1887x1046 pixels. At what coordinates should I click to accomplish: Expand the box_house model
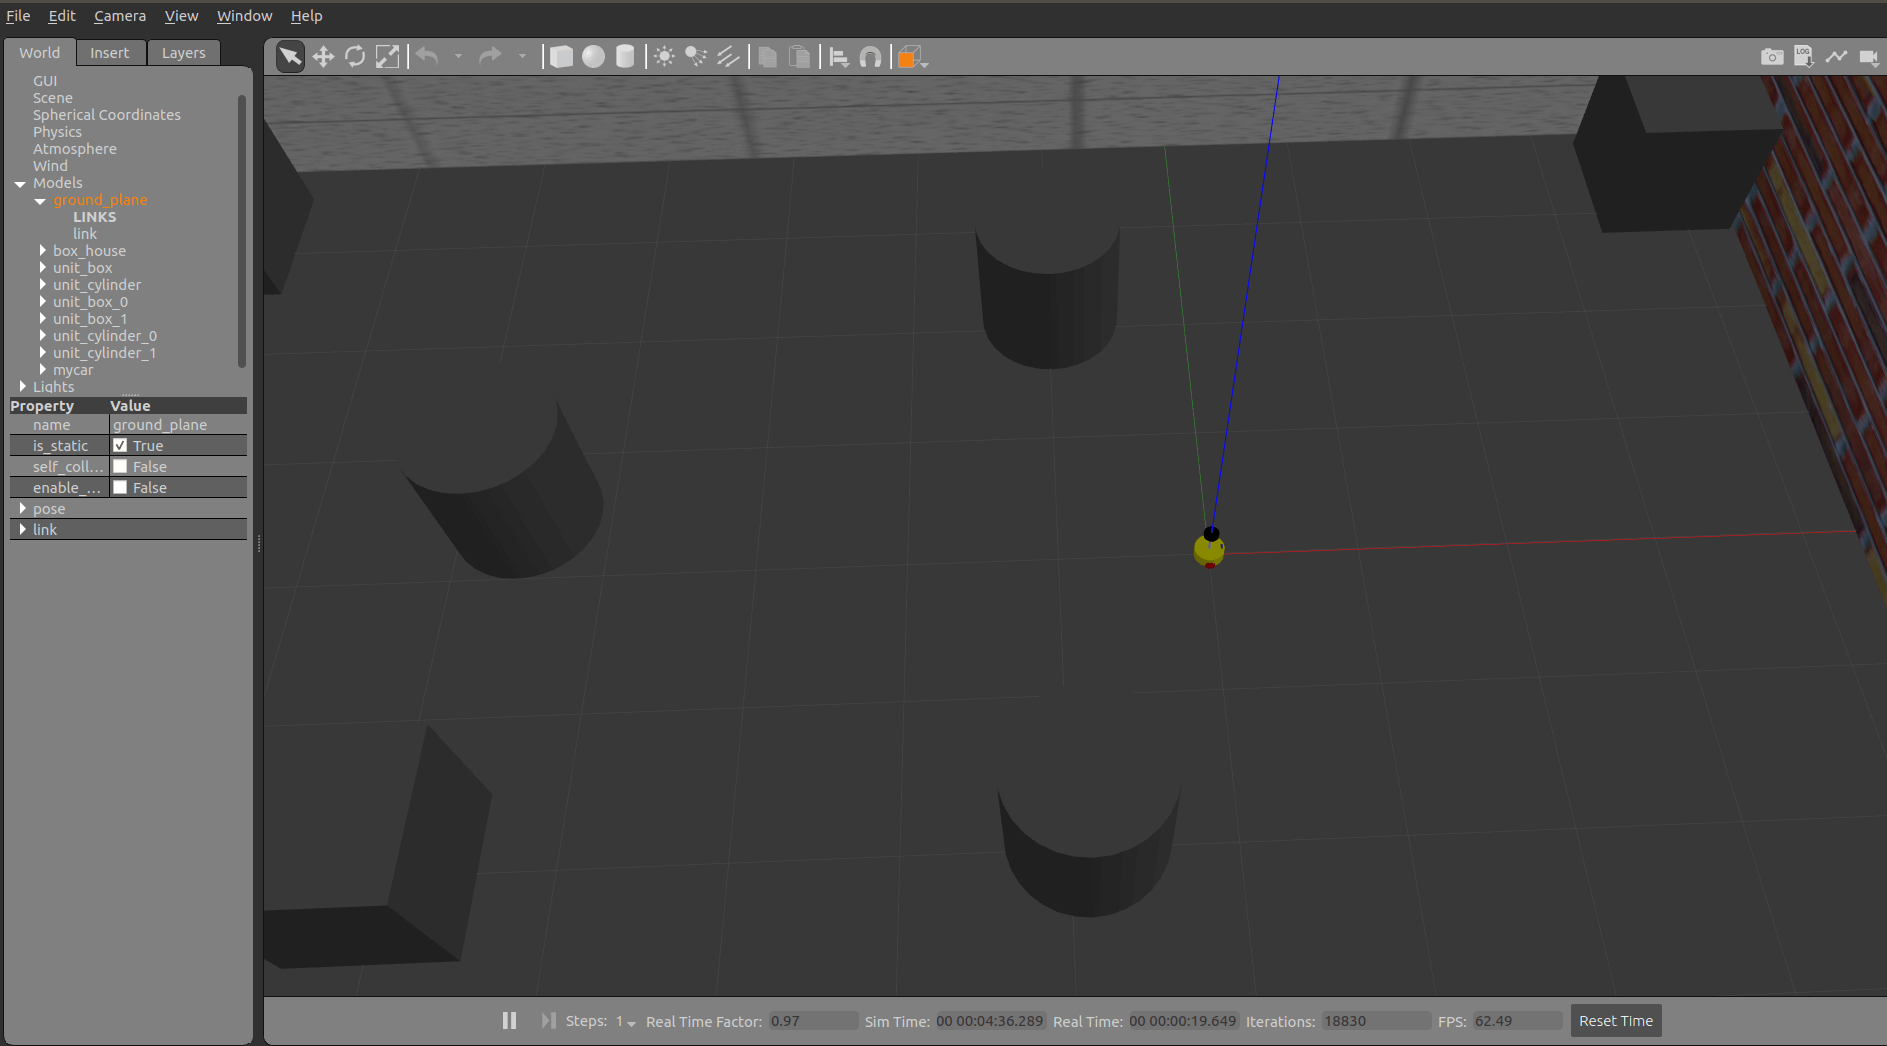point(43,251)
